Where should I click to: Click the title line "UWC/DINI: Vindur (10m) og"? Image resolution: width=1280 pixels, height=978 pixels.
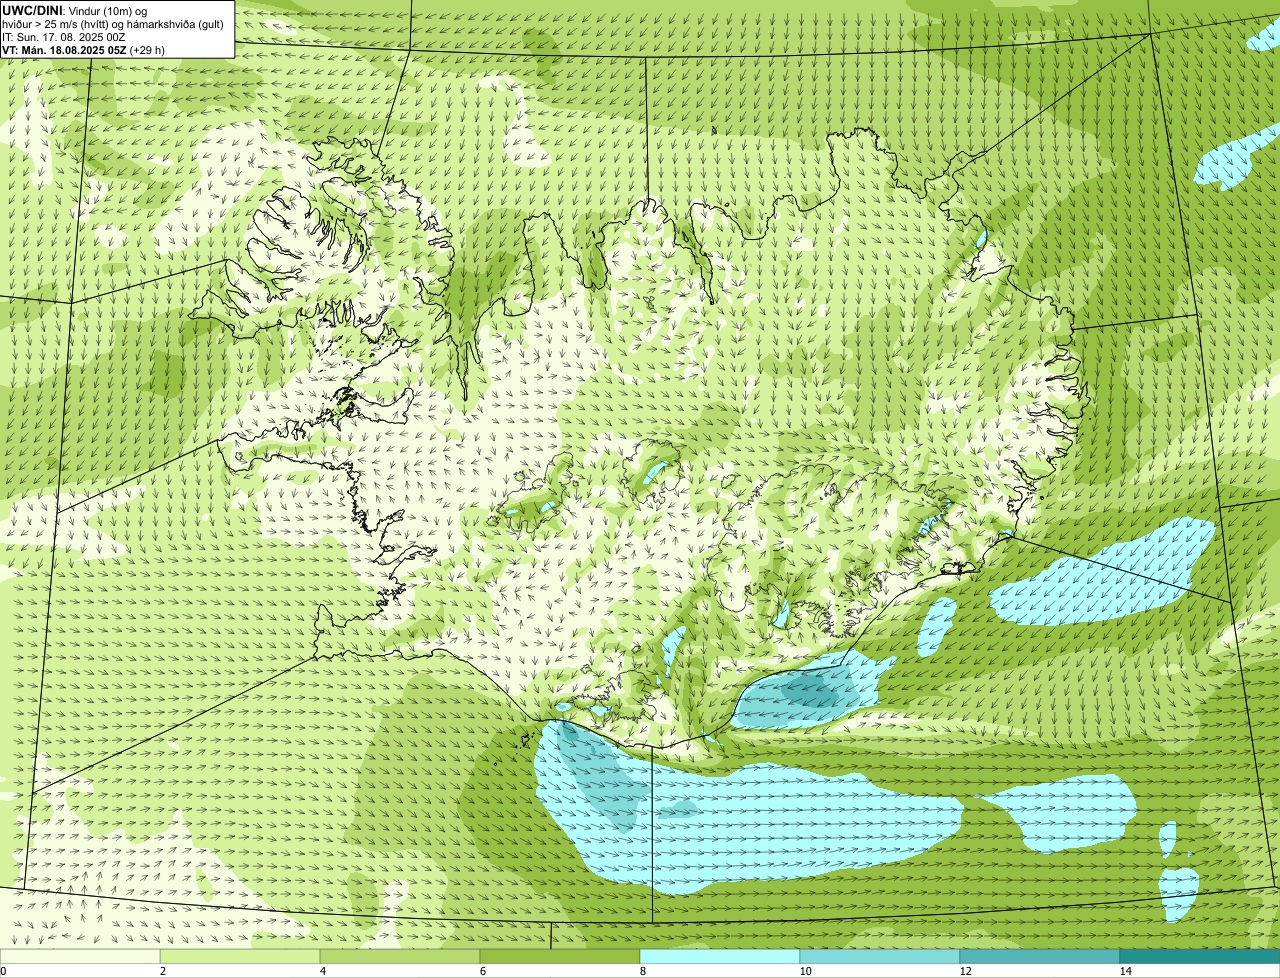point(75,10)
